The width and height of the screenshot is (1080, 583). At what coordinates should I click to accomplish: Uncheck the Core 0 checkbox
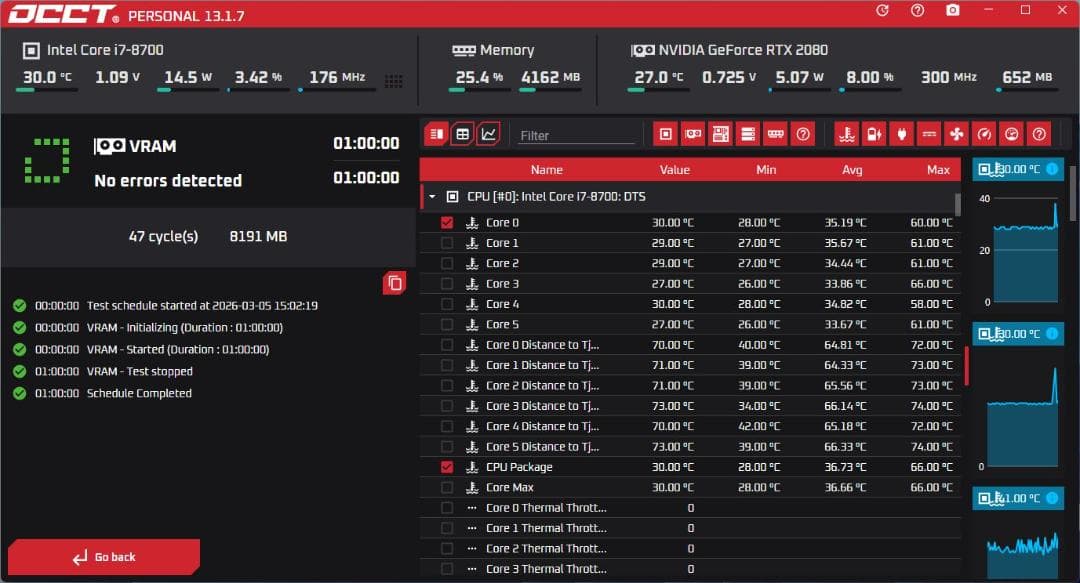point(447,223)
